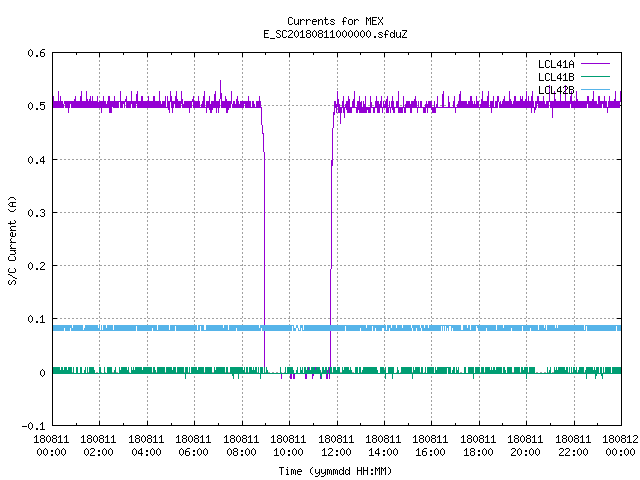
Task: Click the 0.2 y-axis tick label
Action: pos(36,266)
